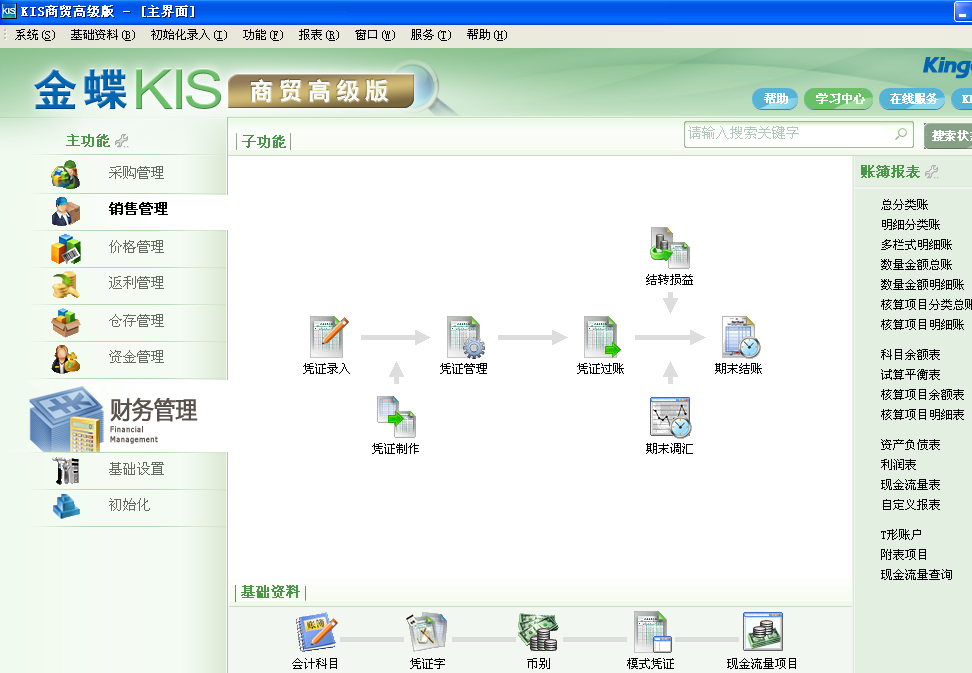This screenshot has width=972, height=673.
Task: Open the 凭证字 voucher word icon
Action: tap(426, 633)
